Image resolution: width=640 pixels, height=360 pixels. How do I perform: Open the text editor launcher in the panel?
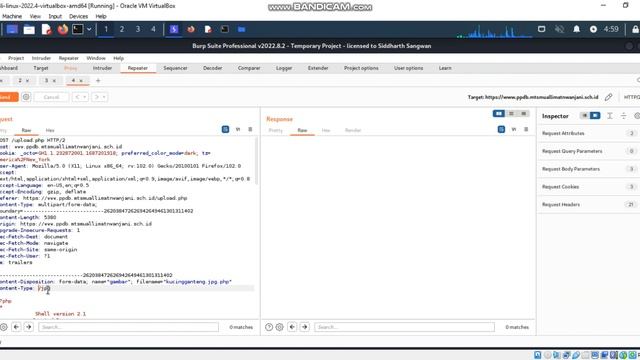point(46,29)
